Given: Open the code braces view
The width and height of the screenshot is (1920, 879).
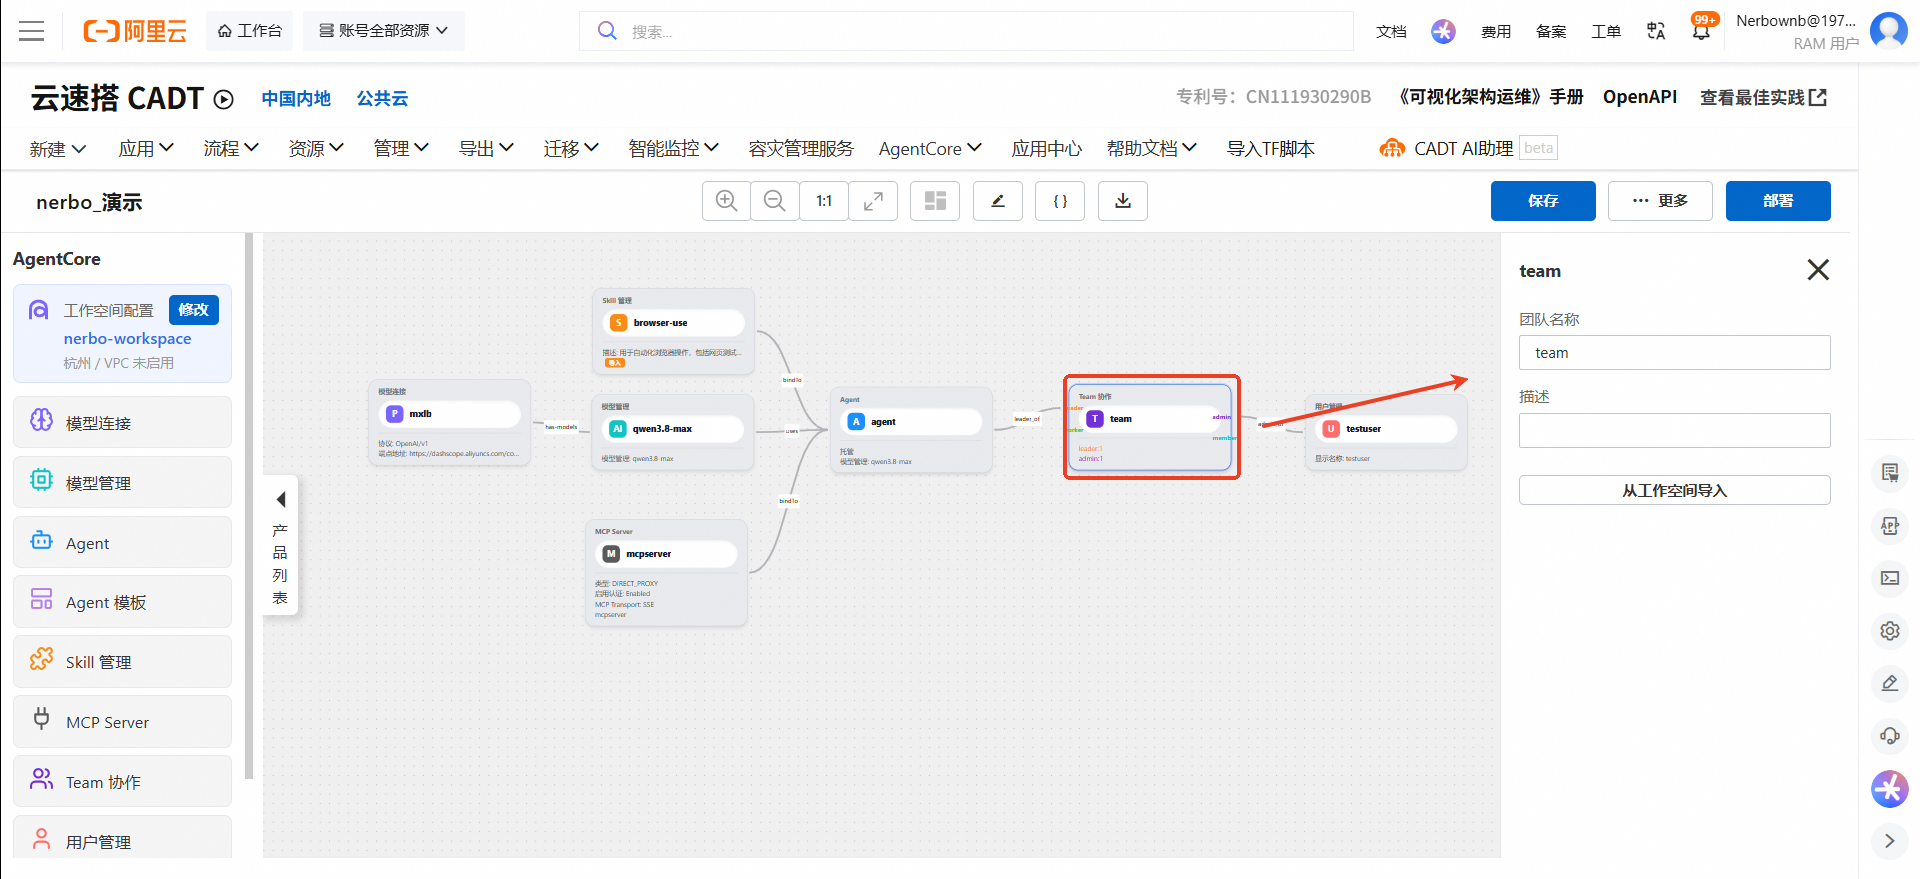Looking at the screenshot, I should pyautogui.click(x=1060, y=201).
